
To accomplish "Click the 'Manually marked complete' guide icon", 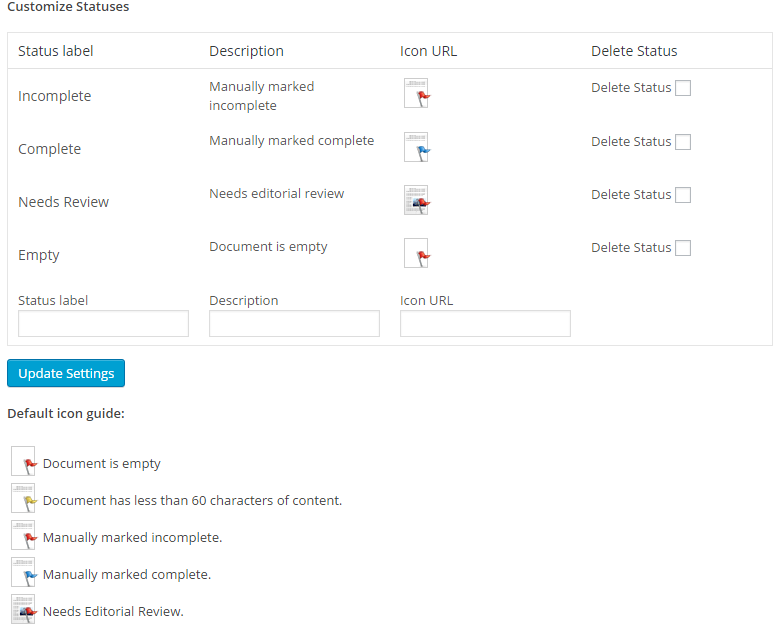I will tap(23, 573).
